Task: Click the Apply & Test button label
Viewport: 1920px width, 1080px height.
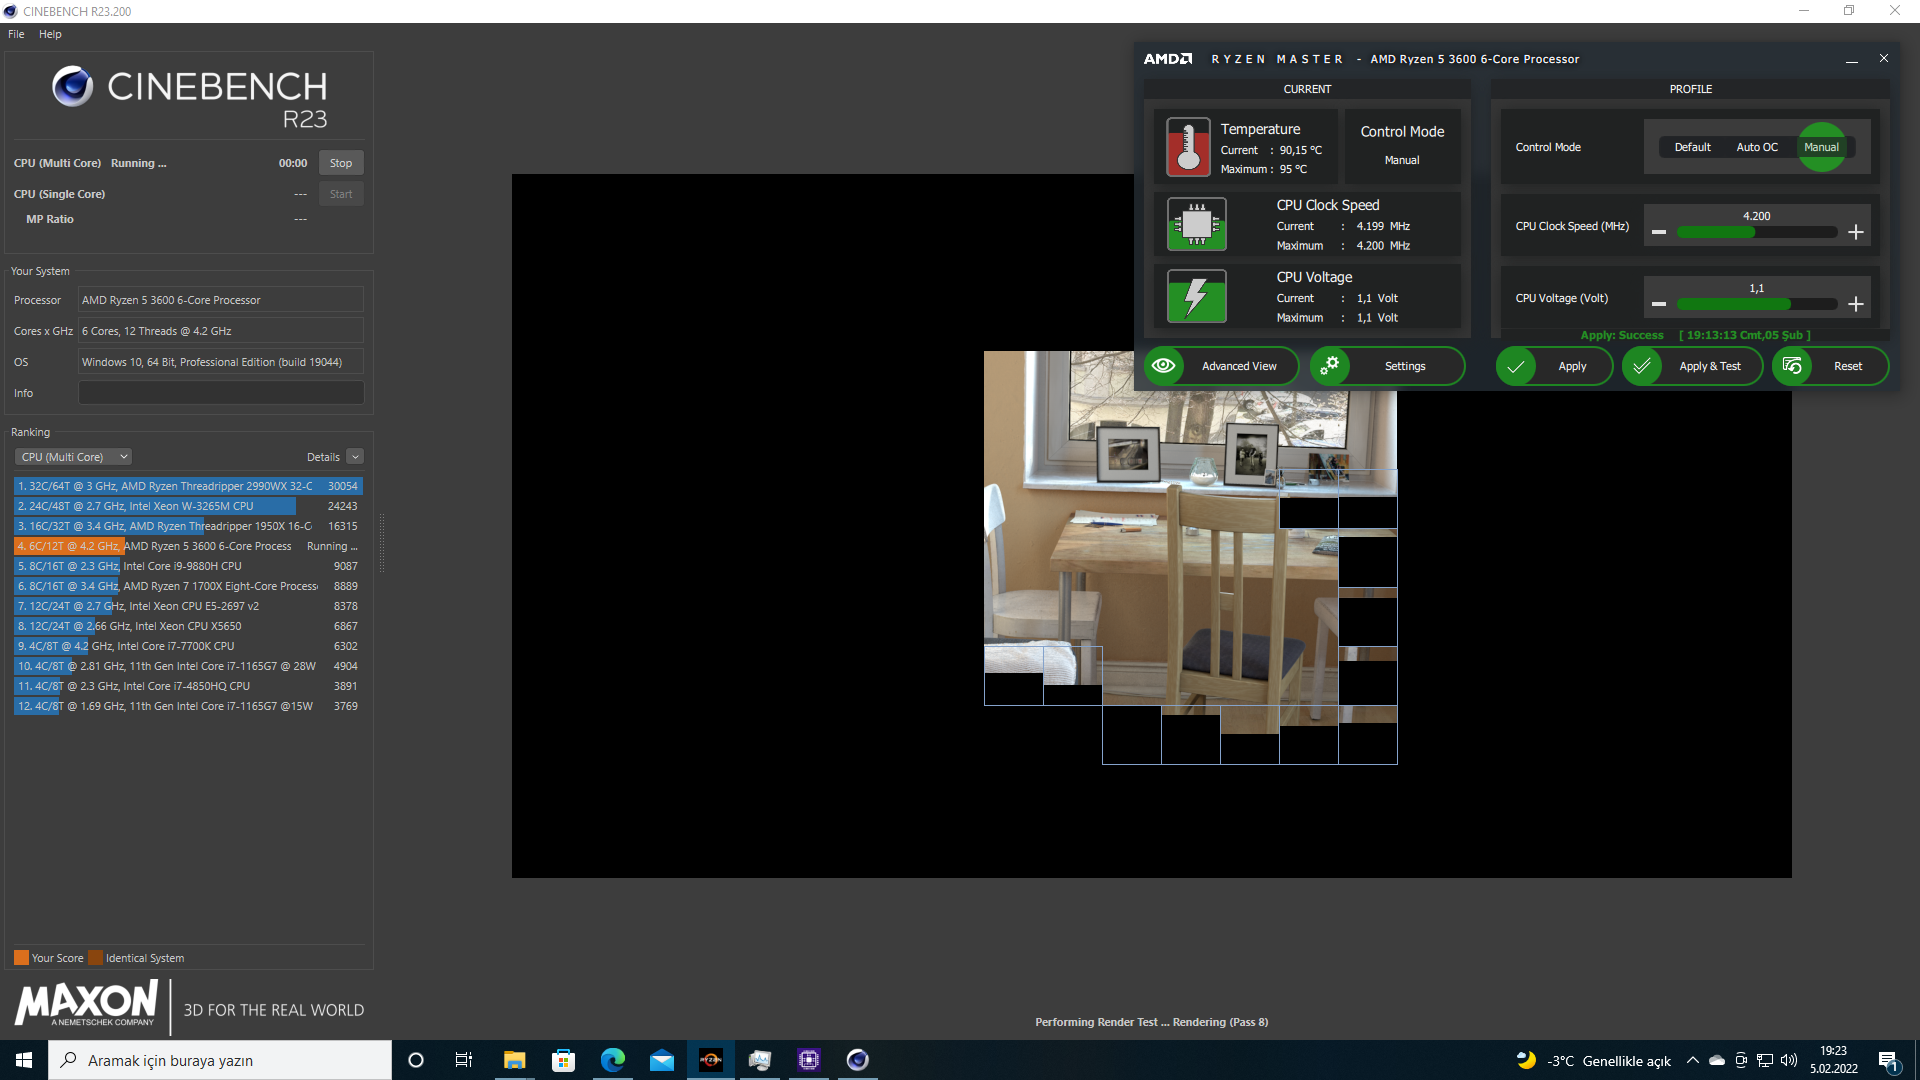Action: tap(1710, 366)
